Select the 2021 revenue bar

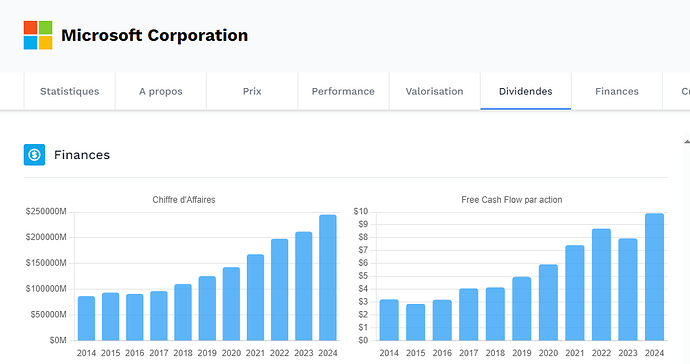(255, 298)
